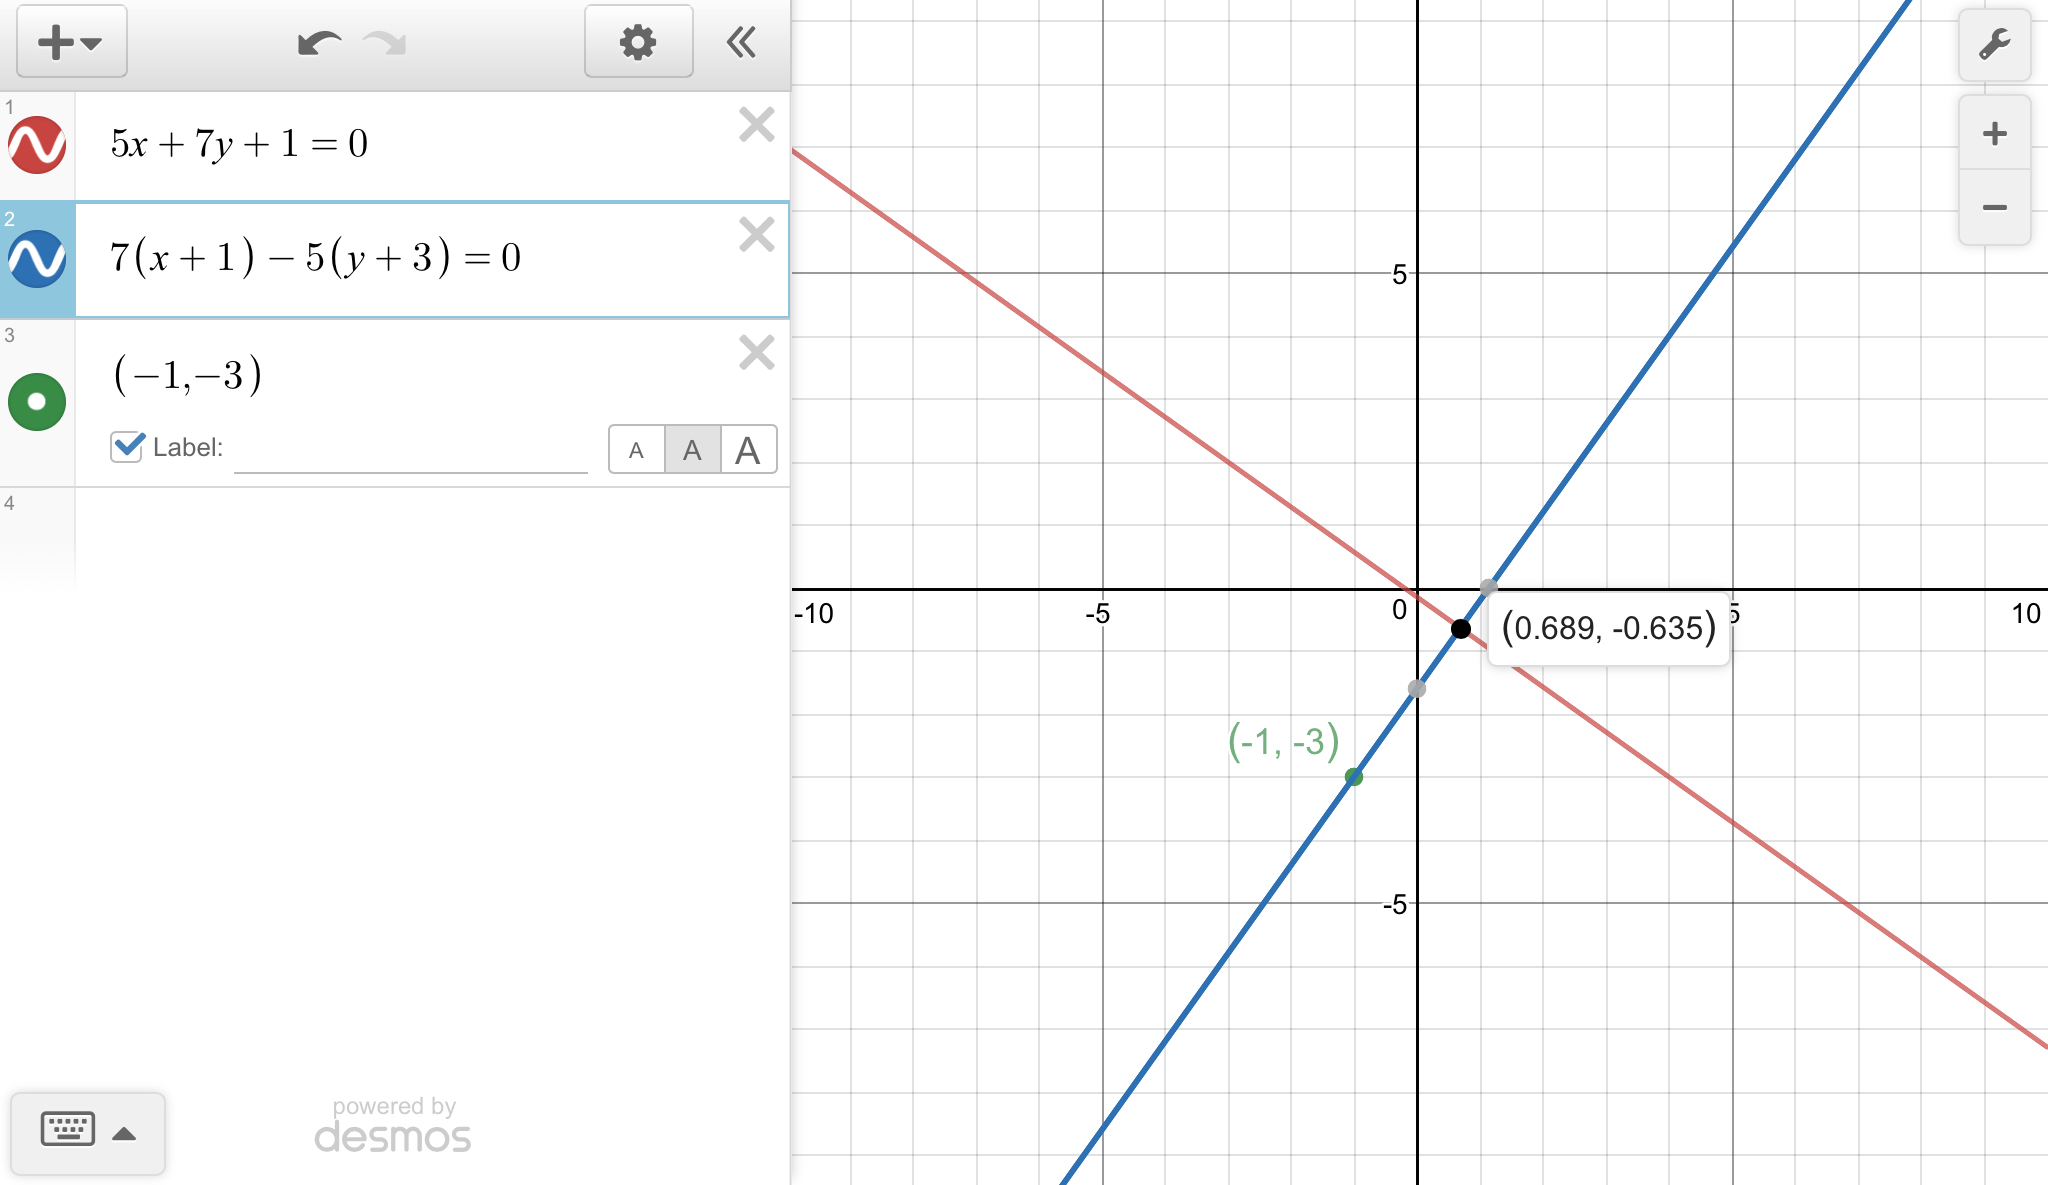This screenshot has height=1185, width=2048.
Task: Zoom out on the graph
Action: pos(1994,208)
